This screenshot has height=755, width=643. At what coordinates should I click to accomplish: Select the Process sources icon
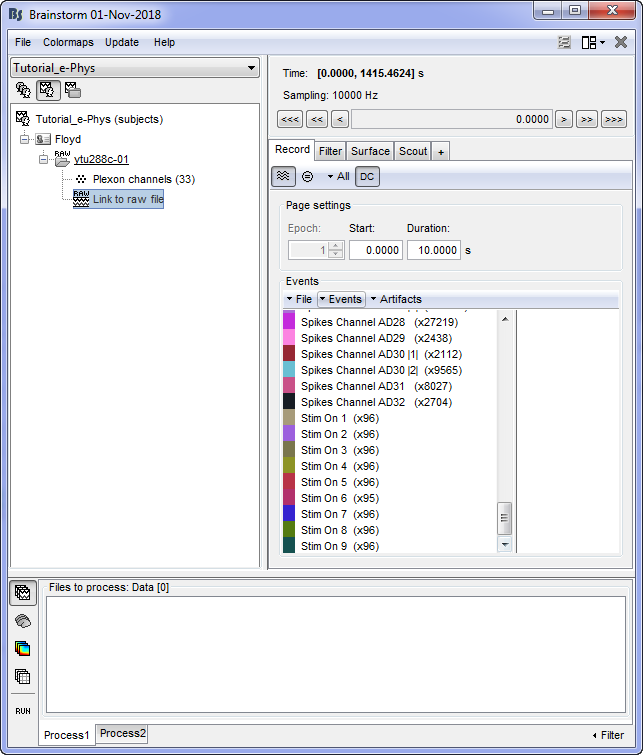click(22, 620)
